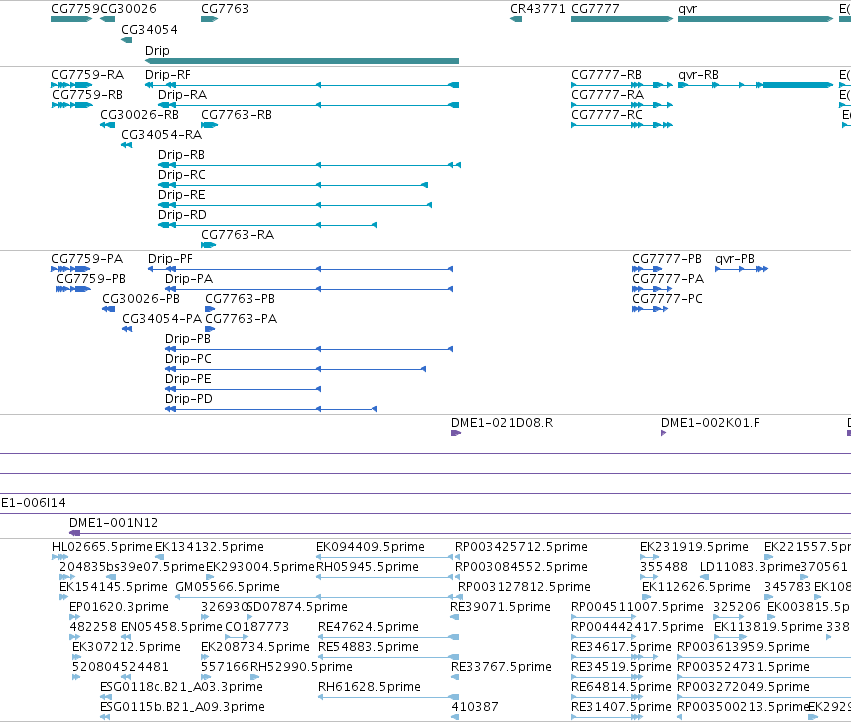Click the Drip-RC transcript label
Viewport: 851px width, 722px height.
click(182, 175)
